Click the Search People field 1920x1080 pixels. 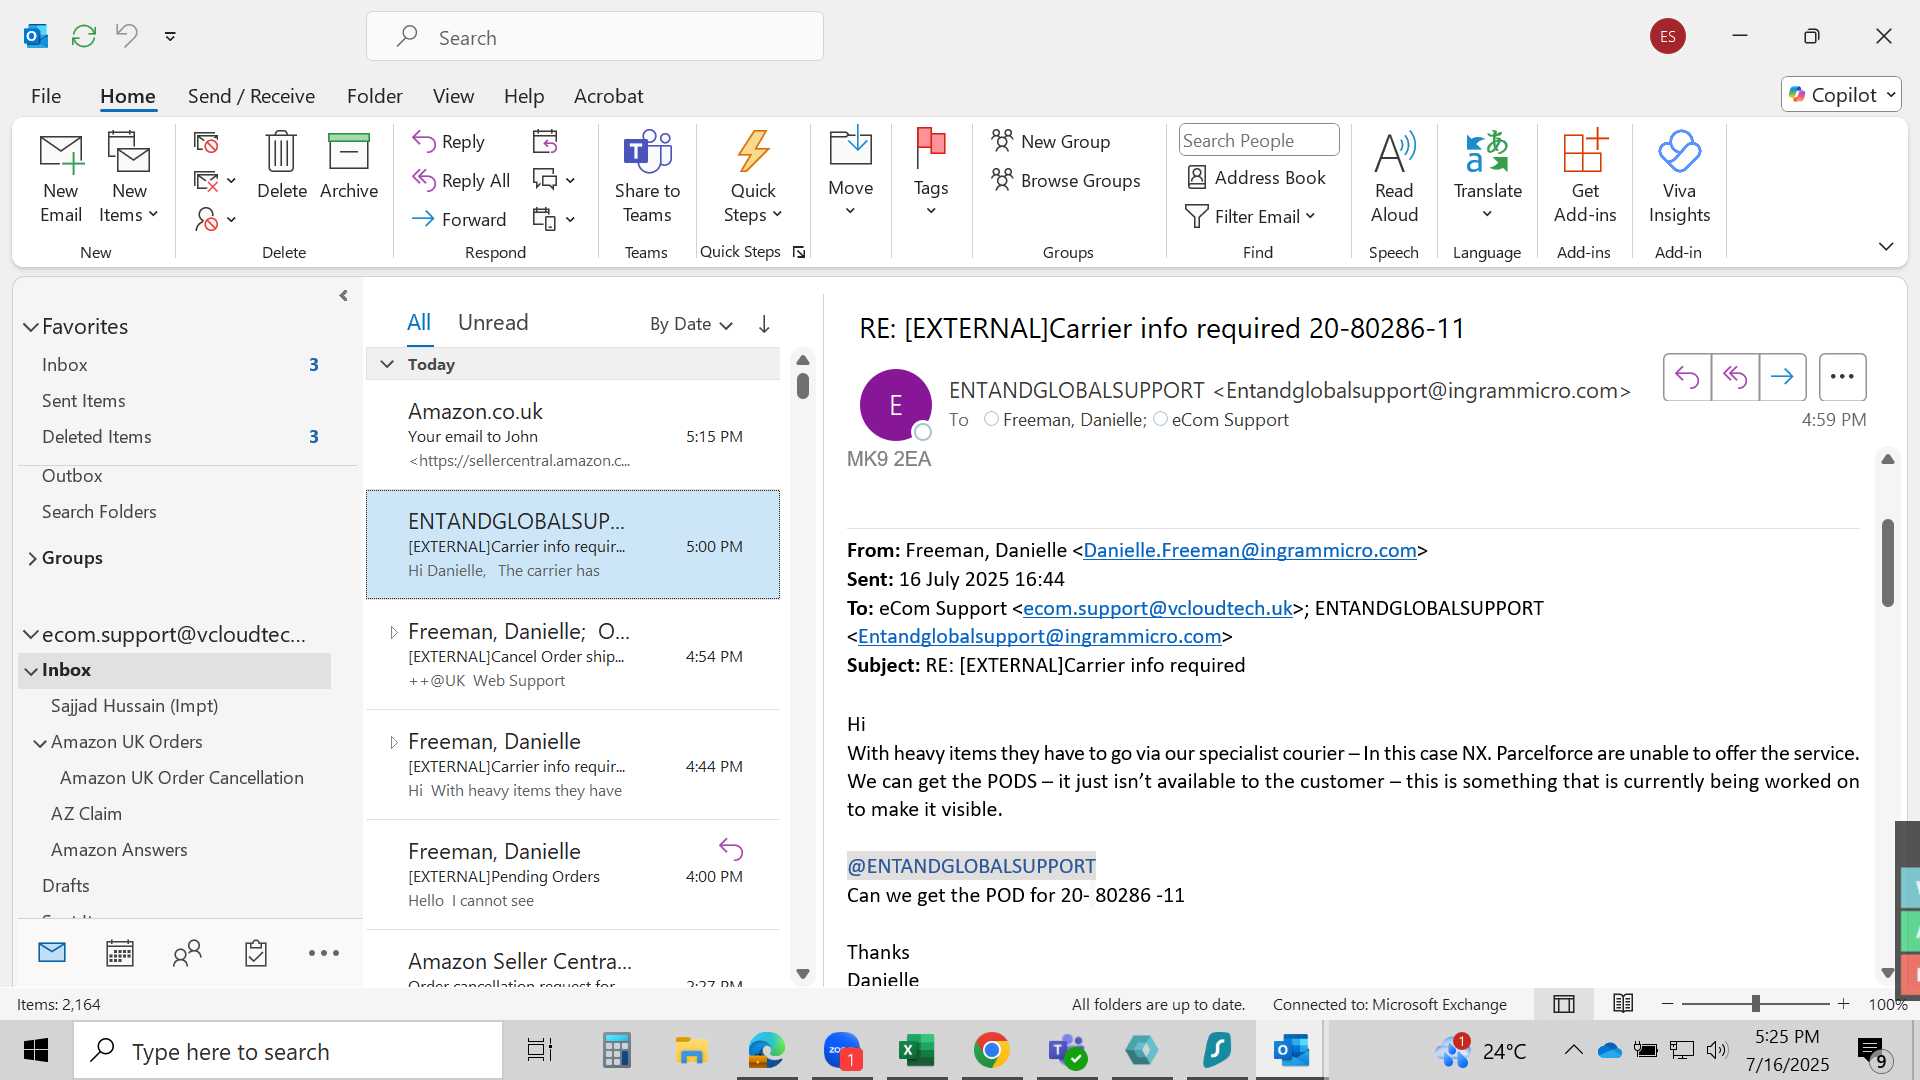(x=1259, y=140)
